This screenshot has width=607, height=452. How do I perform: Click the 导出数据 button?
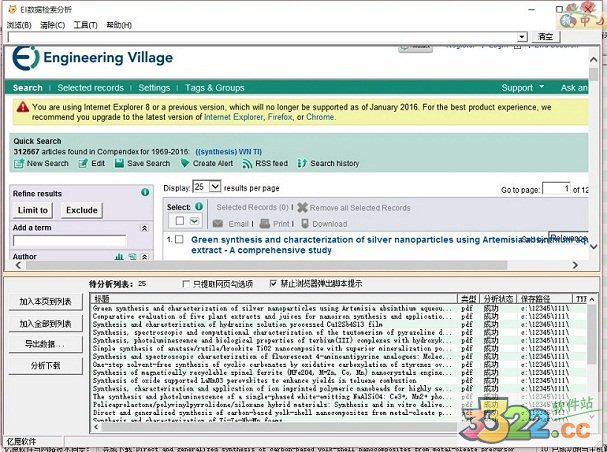coord(46,344)
